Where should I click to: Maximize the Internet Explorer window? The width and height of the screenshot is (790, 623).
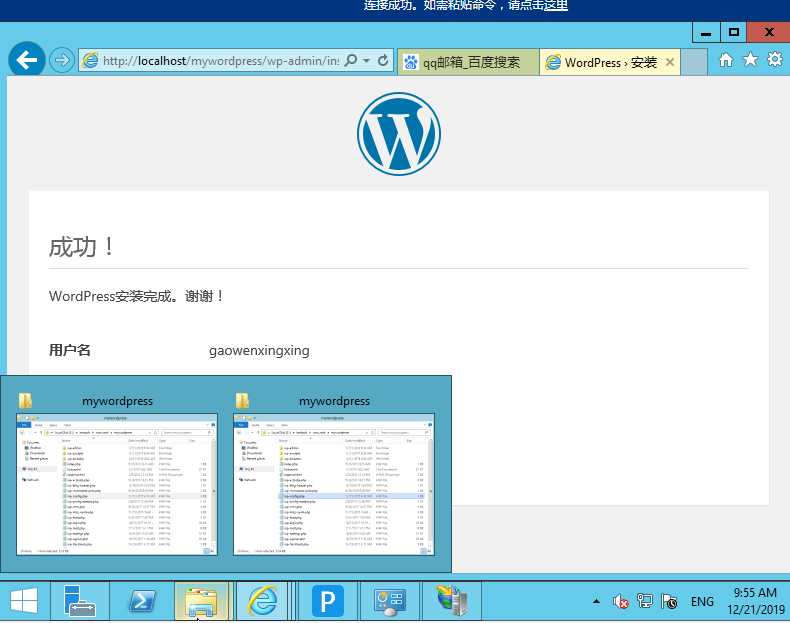(734, 33)
